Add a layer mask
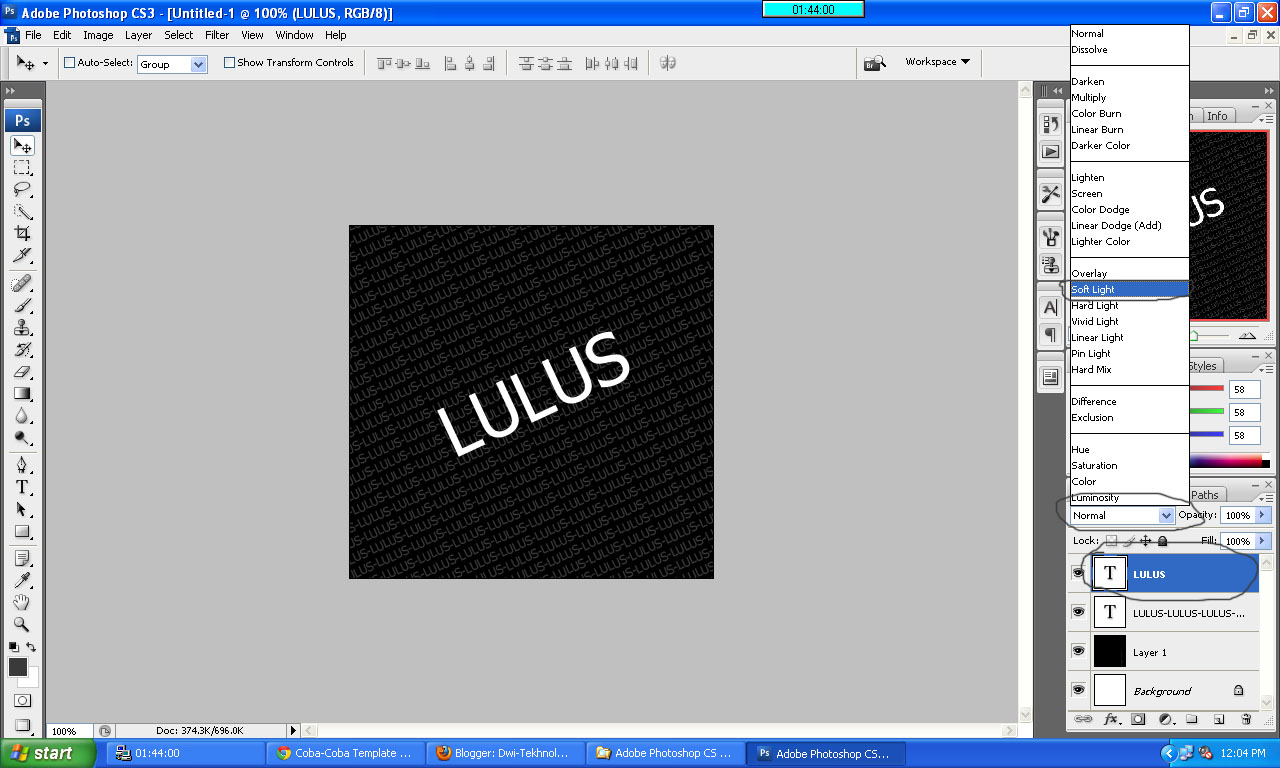The image size is (1280, 768). (x=1138, y=719)
